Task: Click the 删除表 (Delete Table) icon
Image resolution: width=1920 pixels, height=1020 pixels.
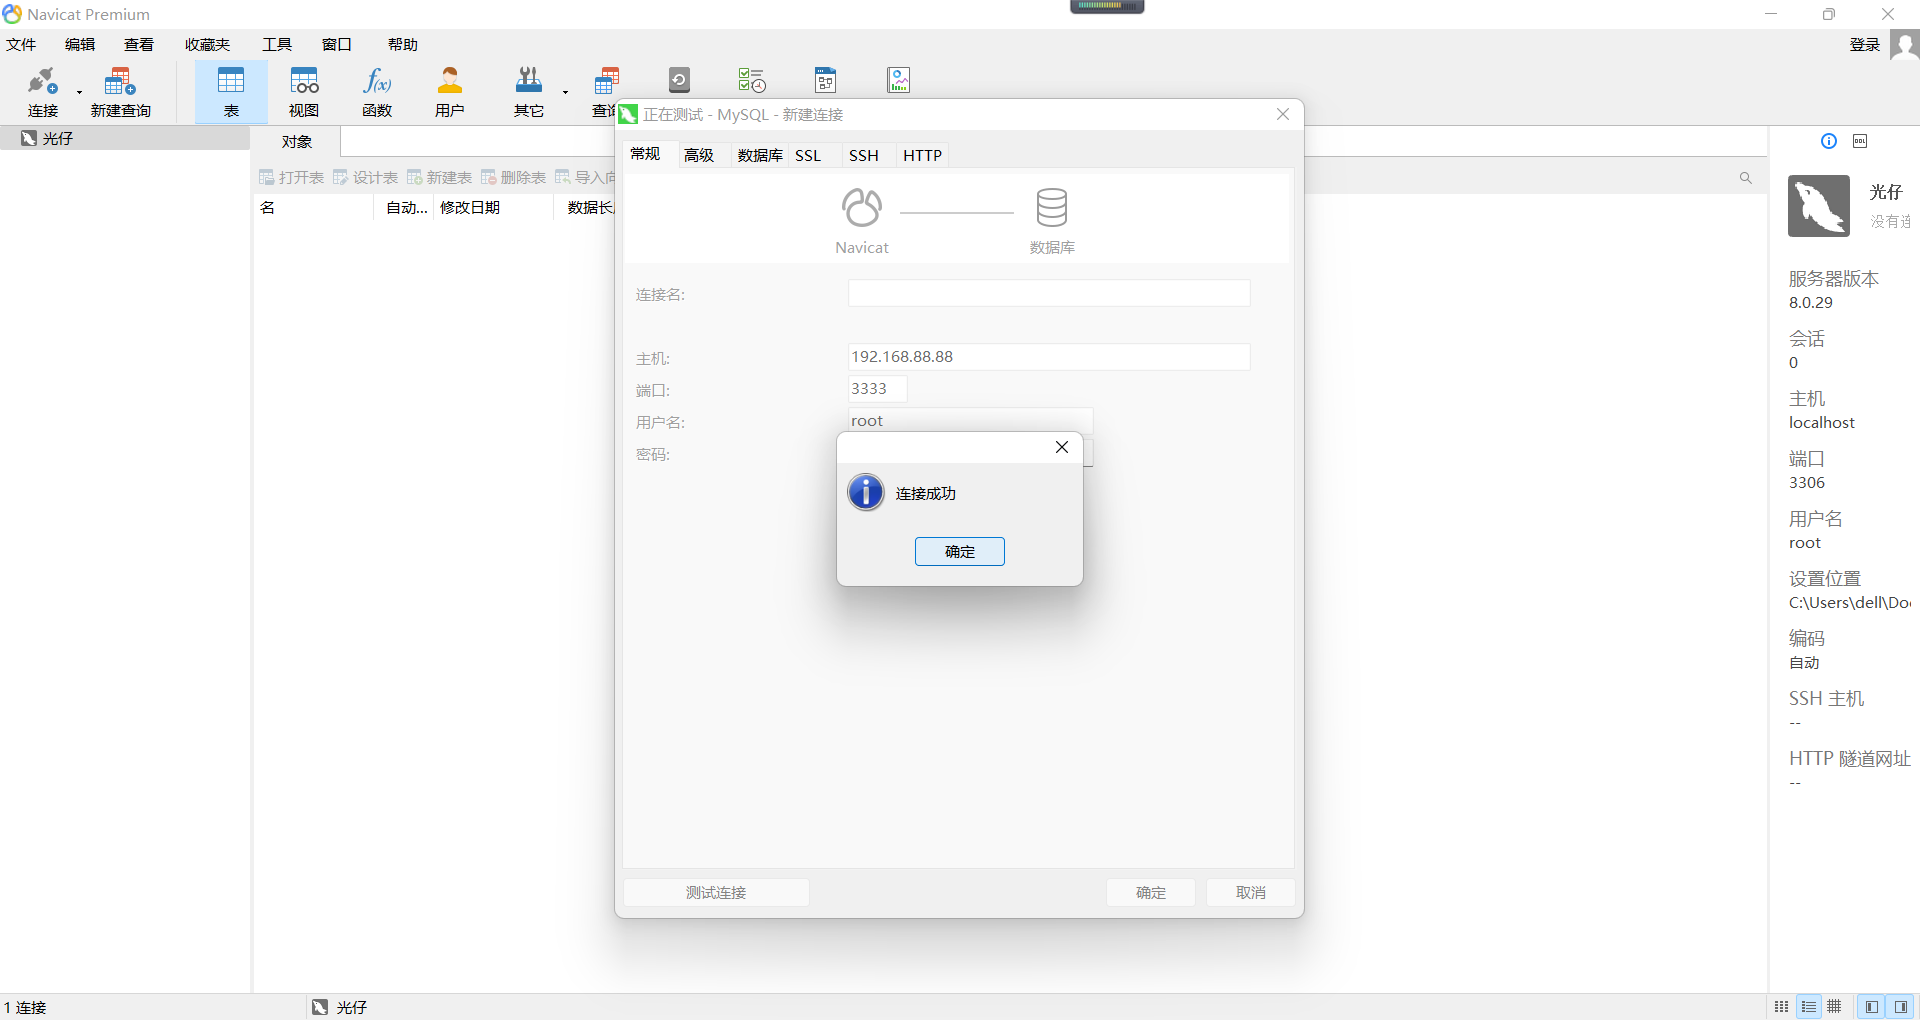Action: tap(489, 177)
